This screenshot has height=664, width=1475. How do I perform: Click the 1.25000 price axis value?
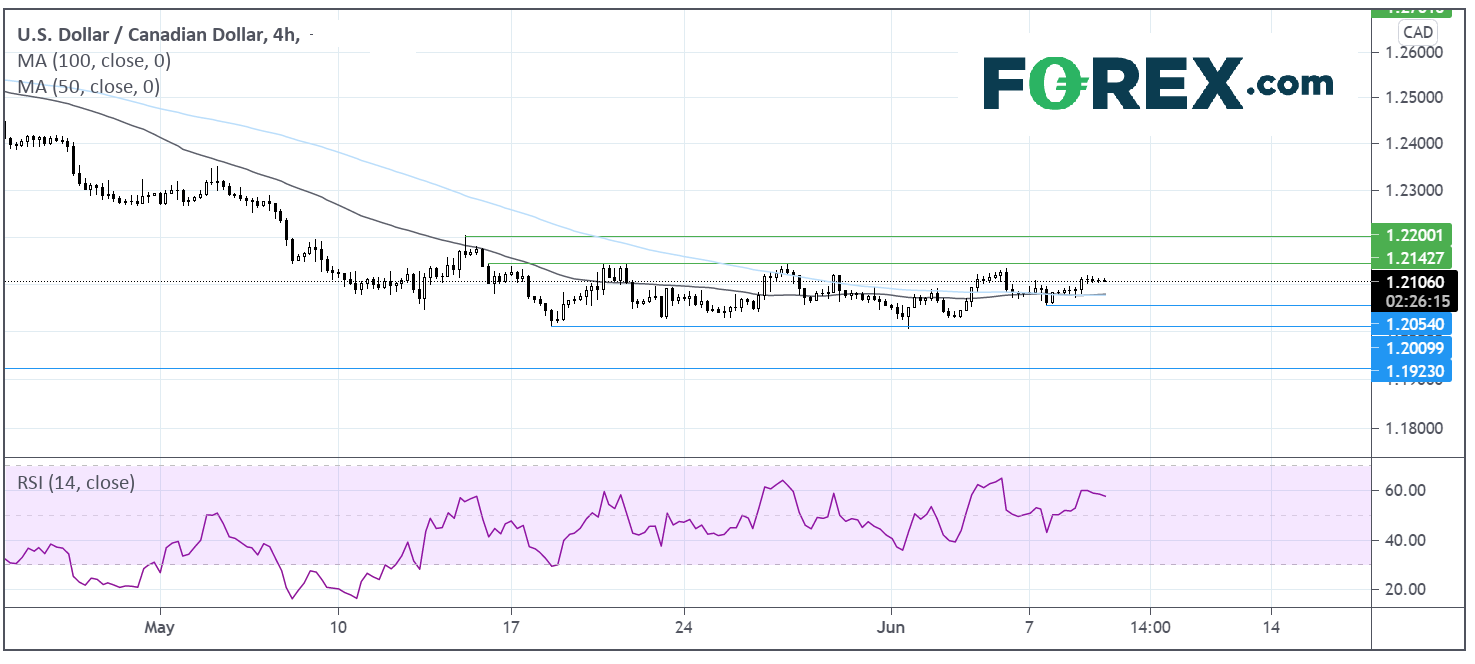[1412, 98]
